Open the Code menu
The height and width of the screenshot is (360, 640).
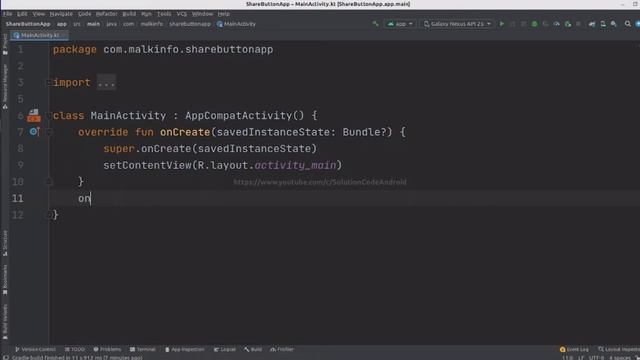coord(84,14)
